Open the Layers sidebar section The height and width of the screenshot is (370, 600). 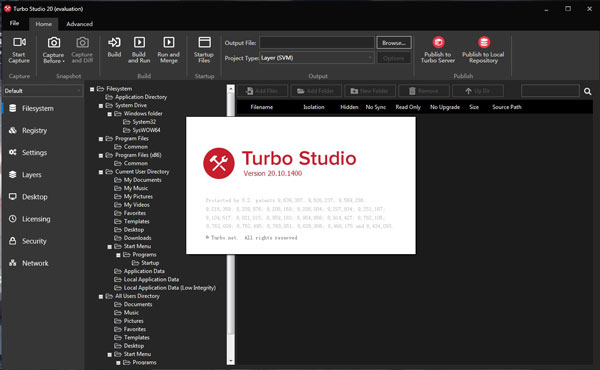(42, 174)
